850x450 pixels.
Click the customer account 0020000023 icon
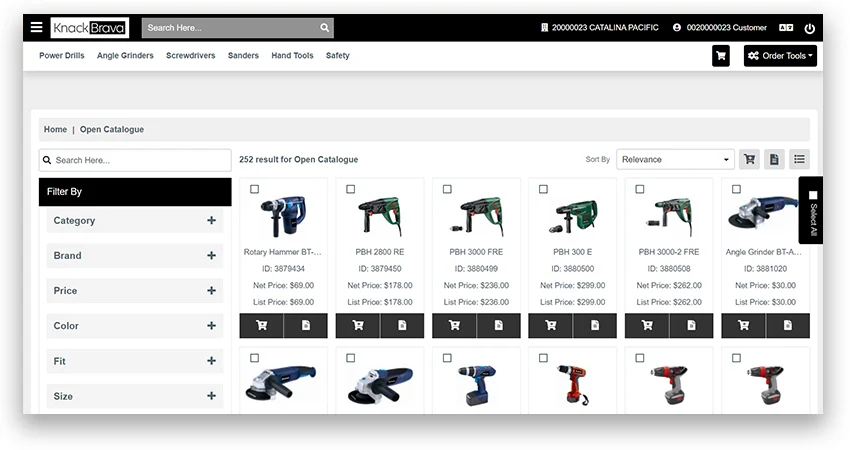coord(677,28)
